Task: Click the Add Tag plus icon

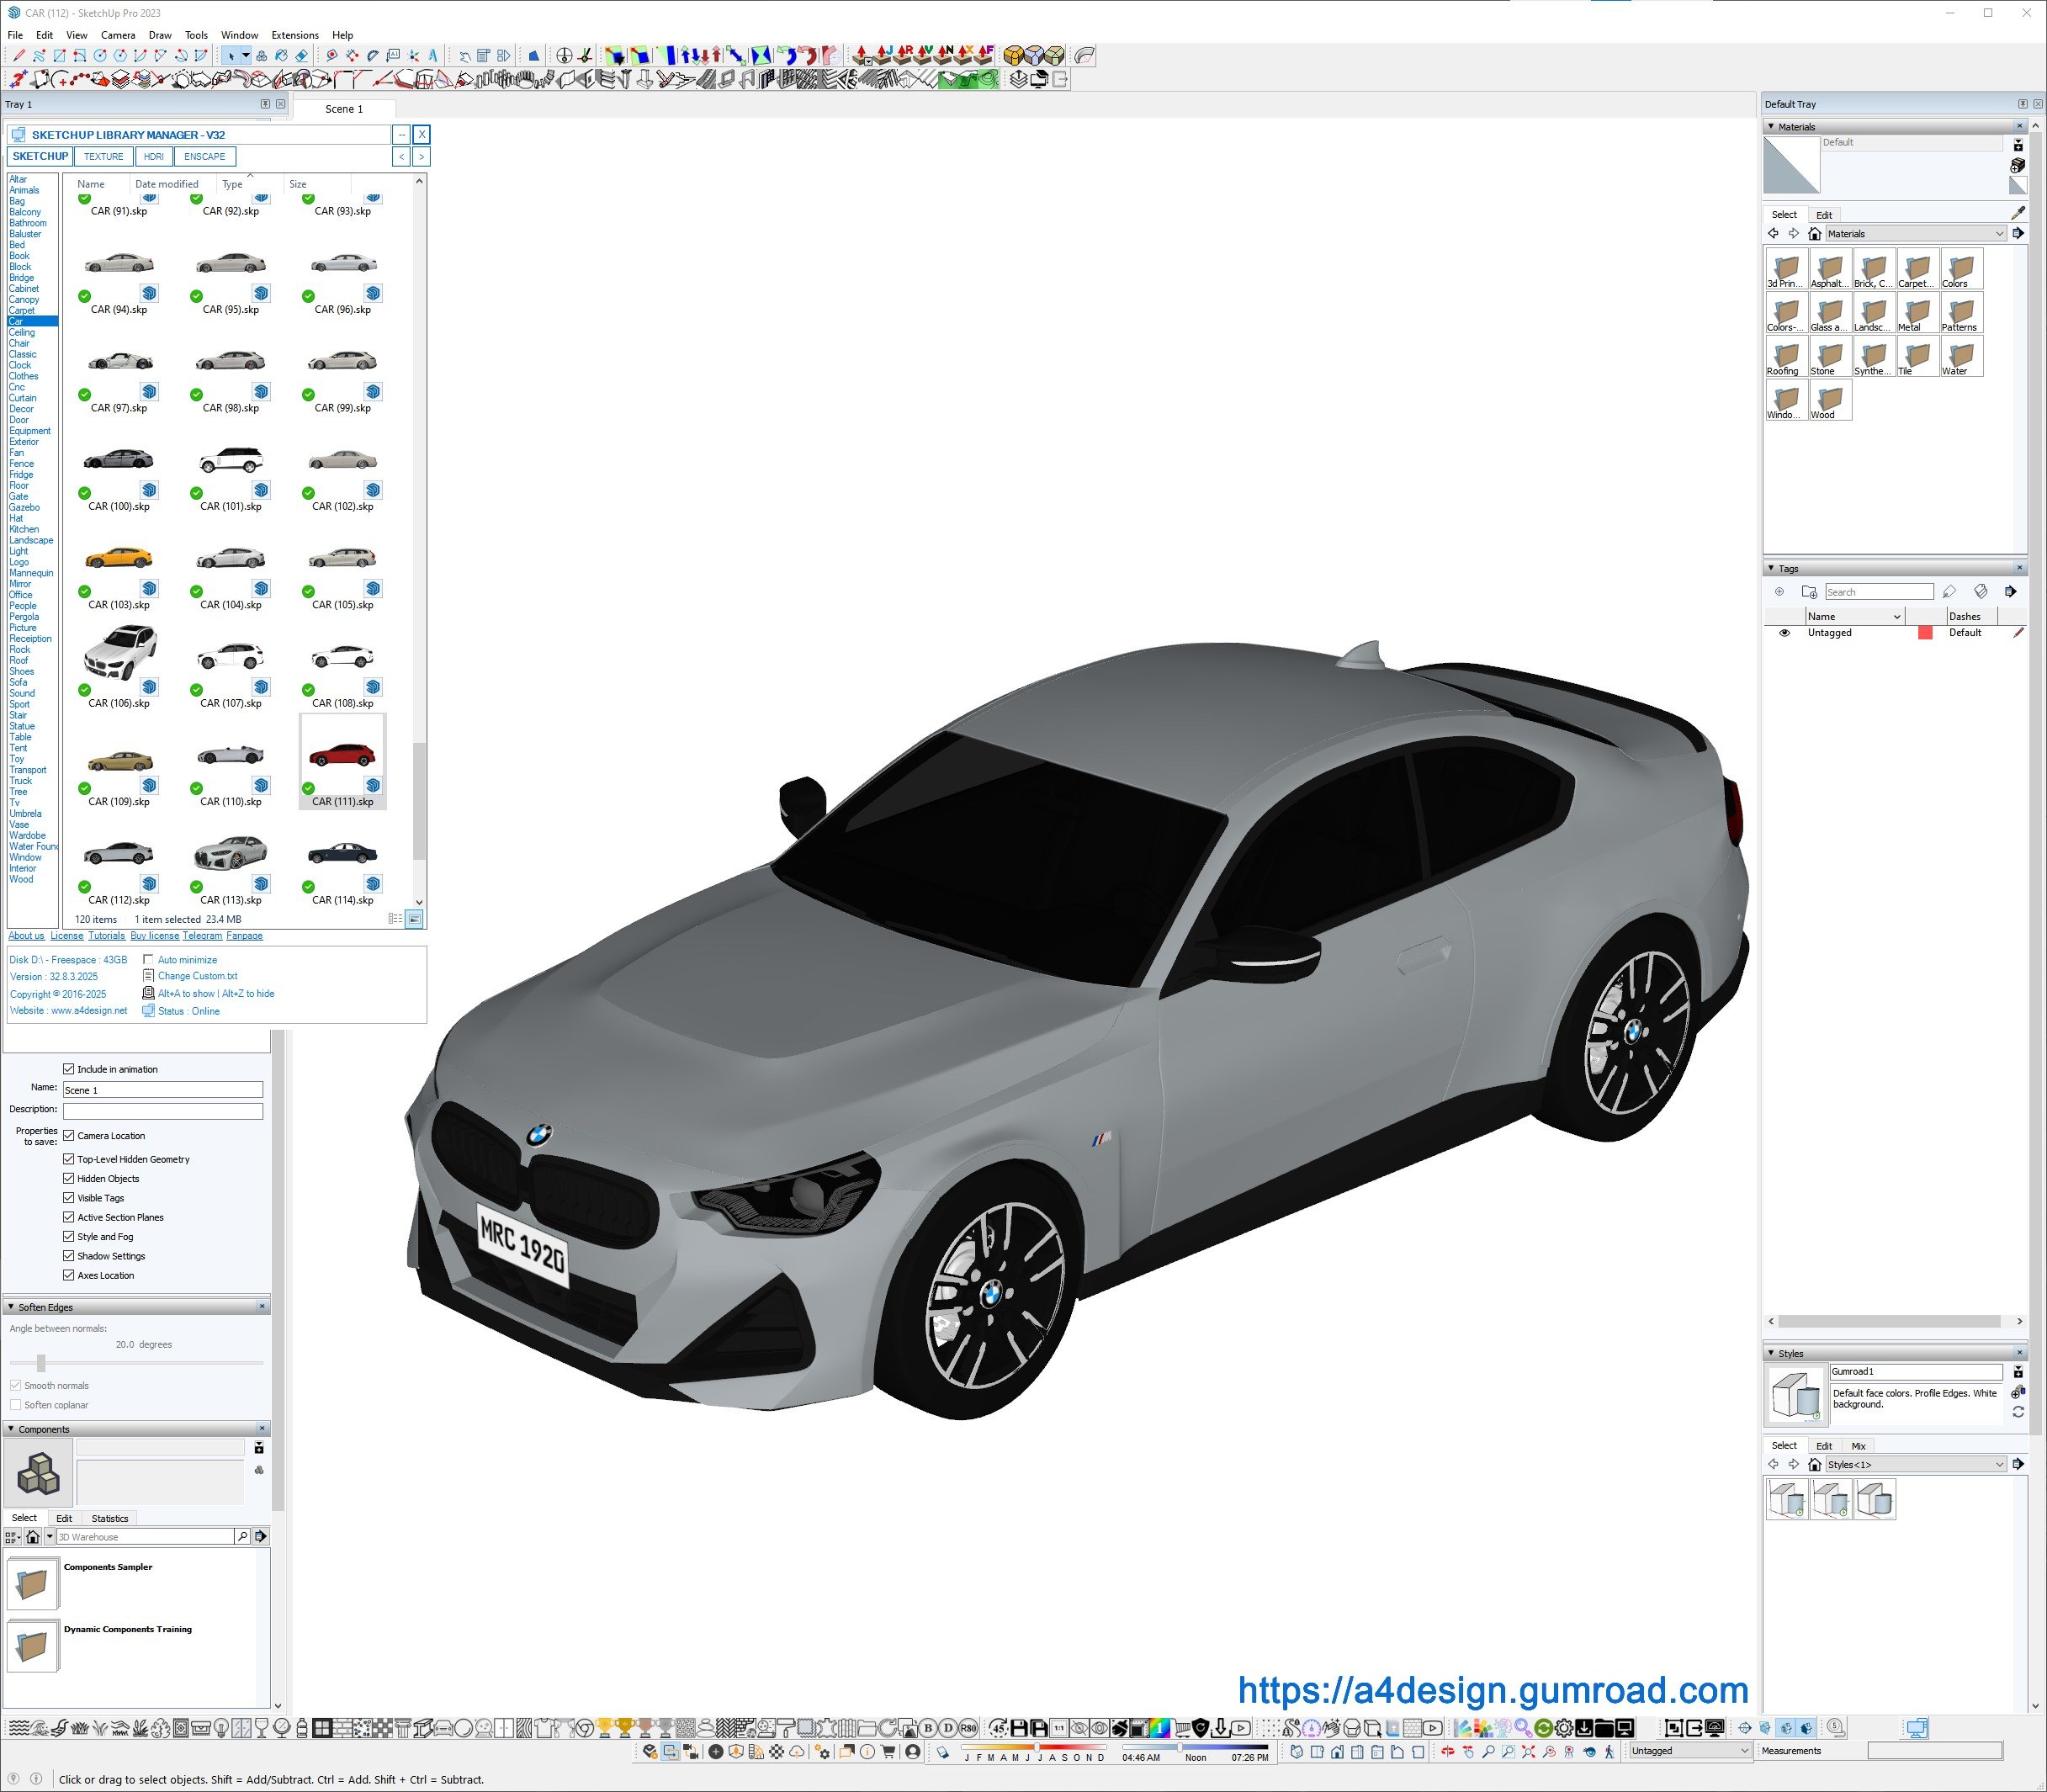Action: (x=1779, y=592)
